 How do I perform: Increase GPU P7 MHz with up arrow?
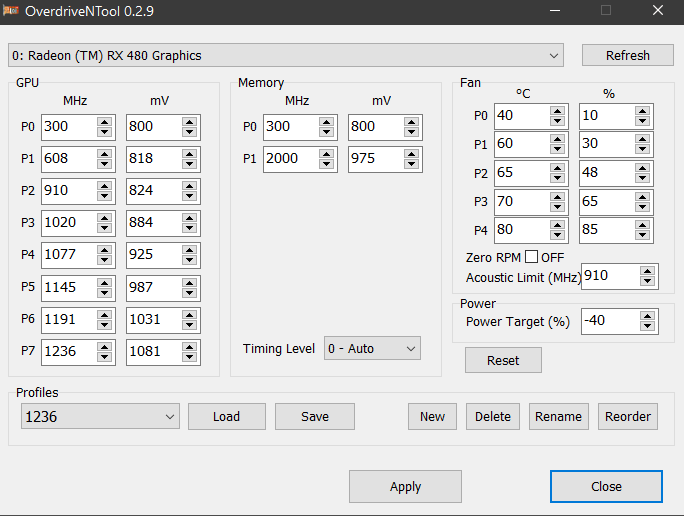pyautogui.click(x=104, y=347)
